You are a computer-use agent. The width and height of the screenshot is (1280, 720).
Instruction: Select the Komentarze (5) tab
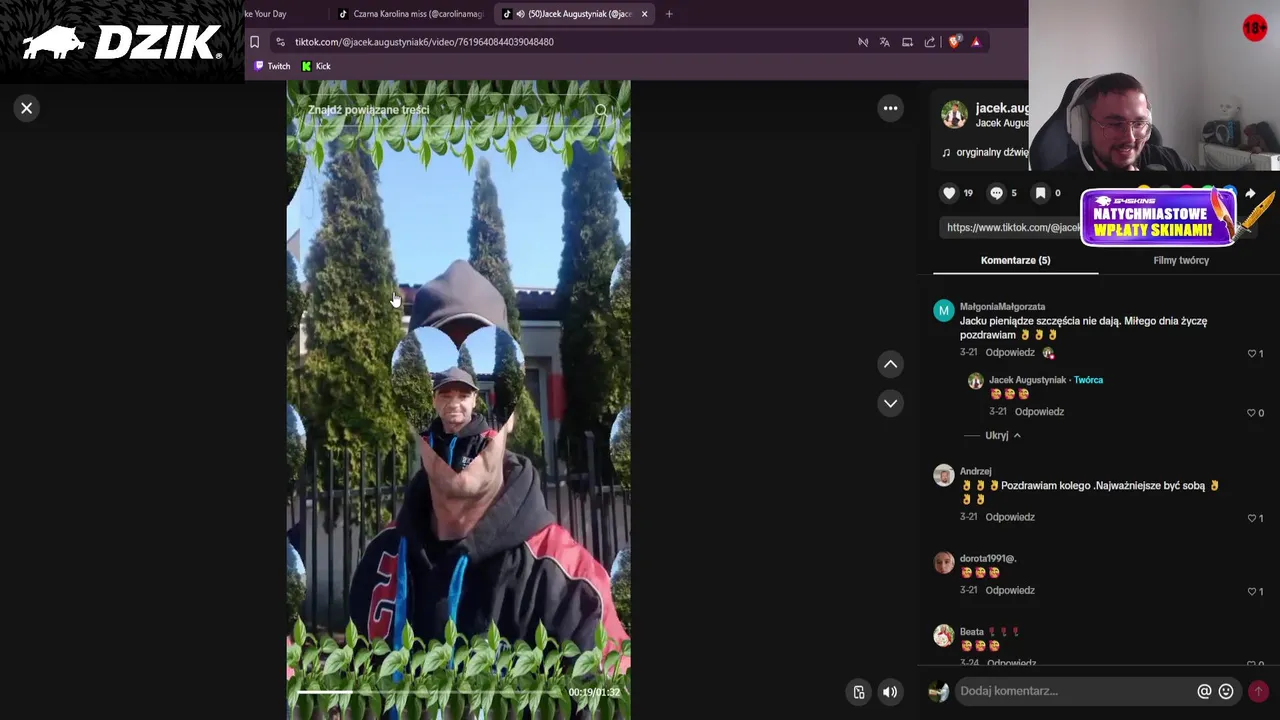coord(1015,260)
